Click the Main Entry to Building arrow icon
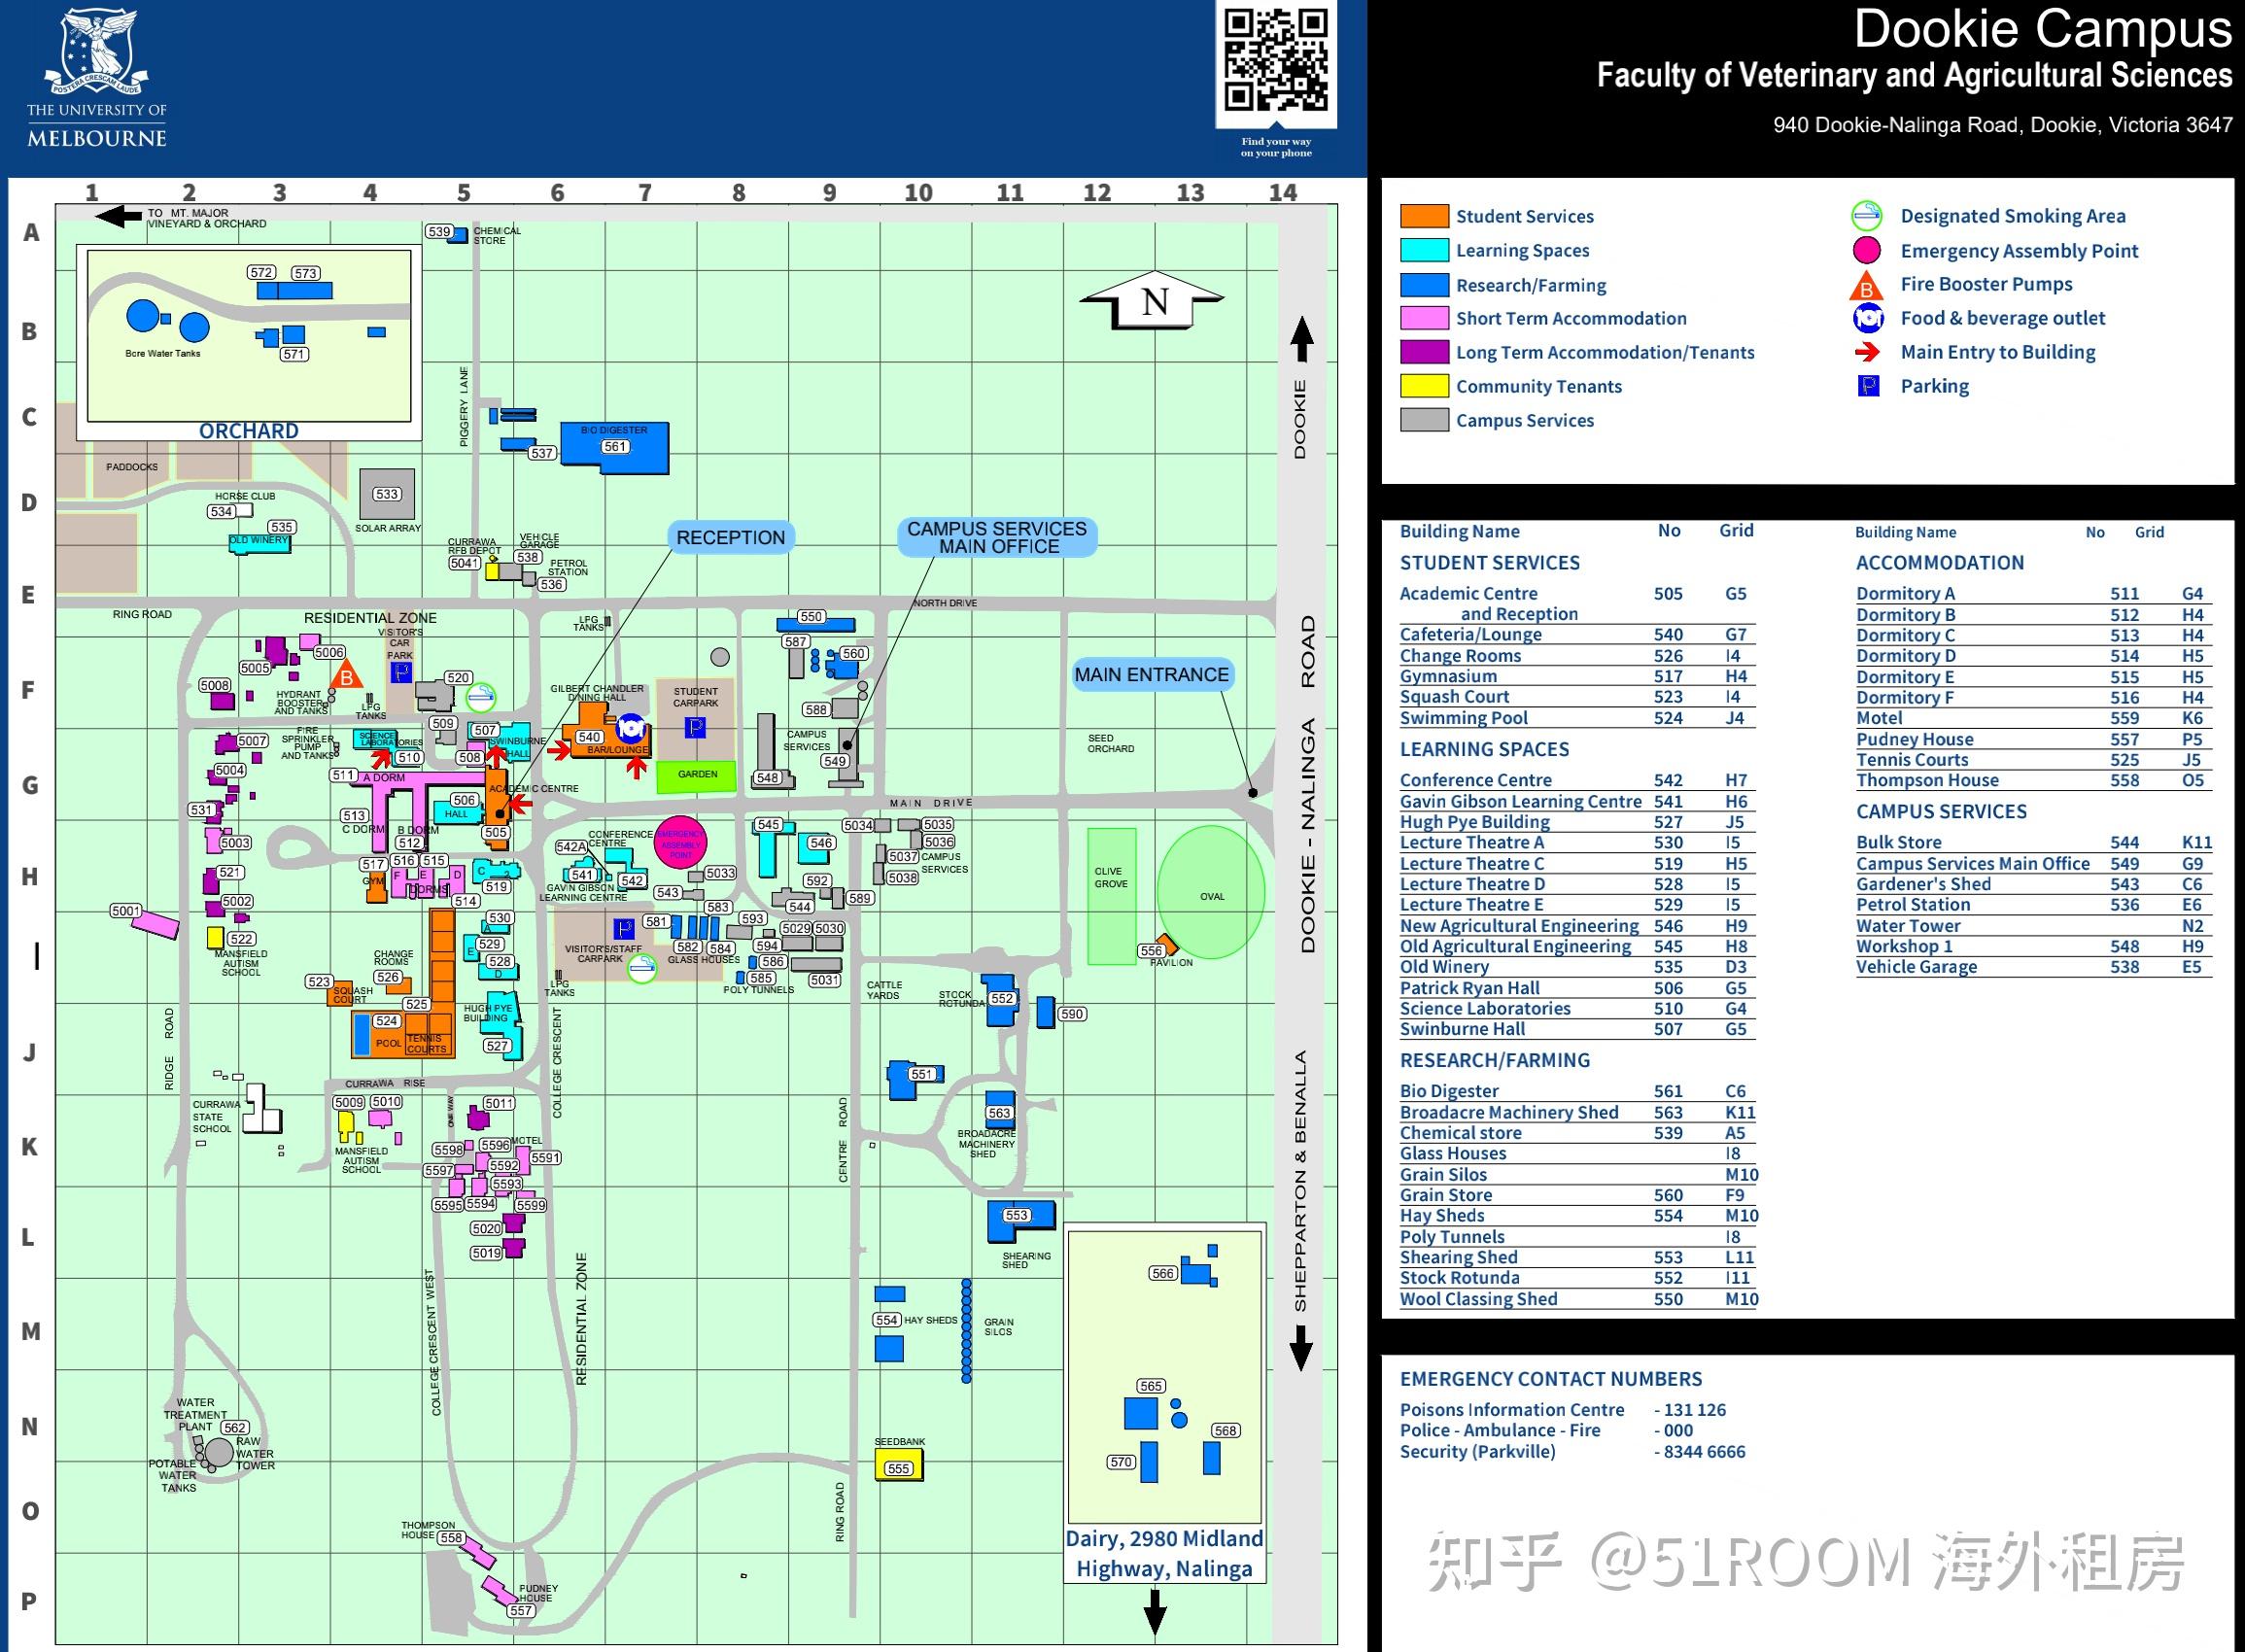This screenshot has width=2245, height=1652. click(1866, 352)
